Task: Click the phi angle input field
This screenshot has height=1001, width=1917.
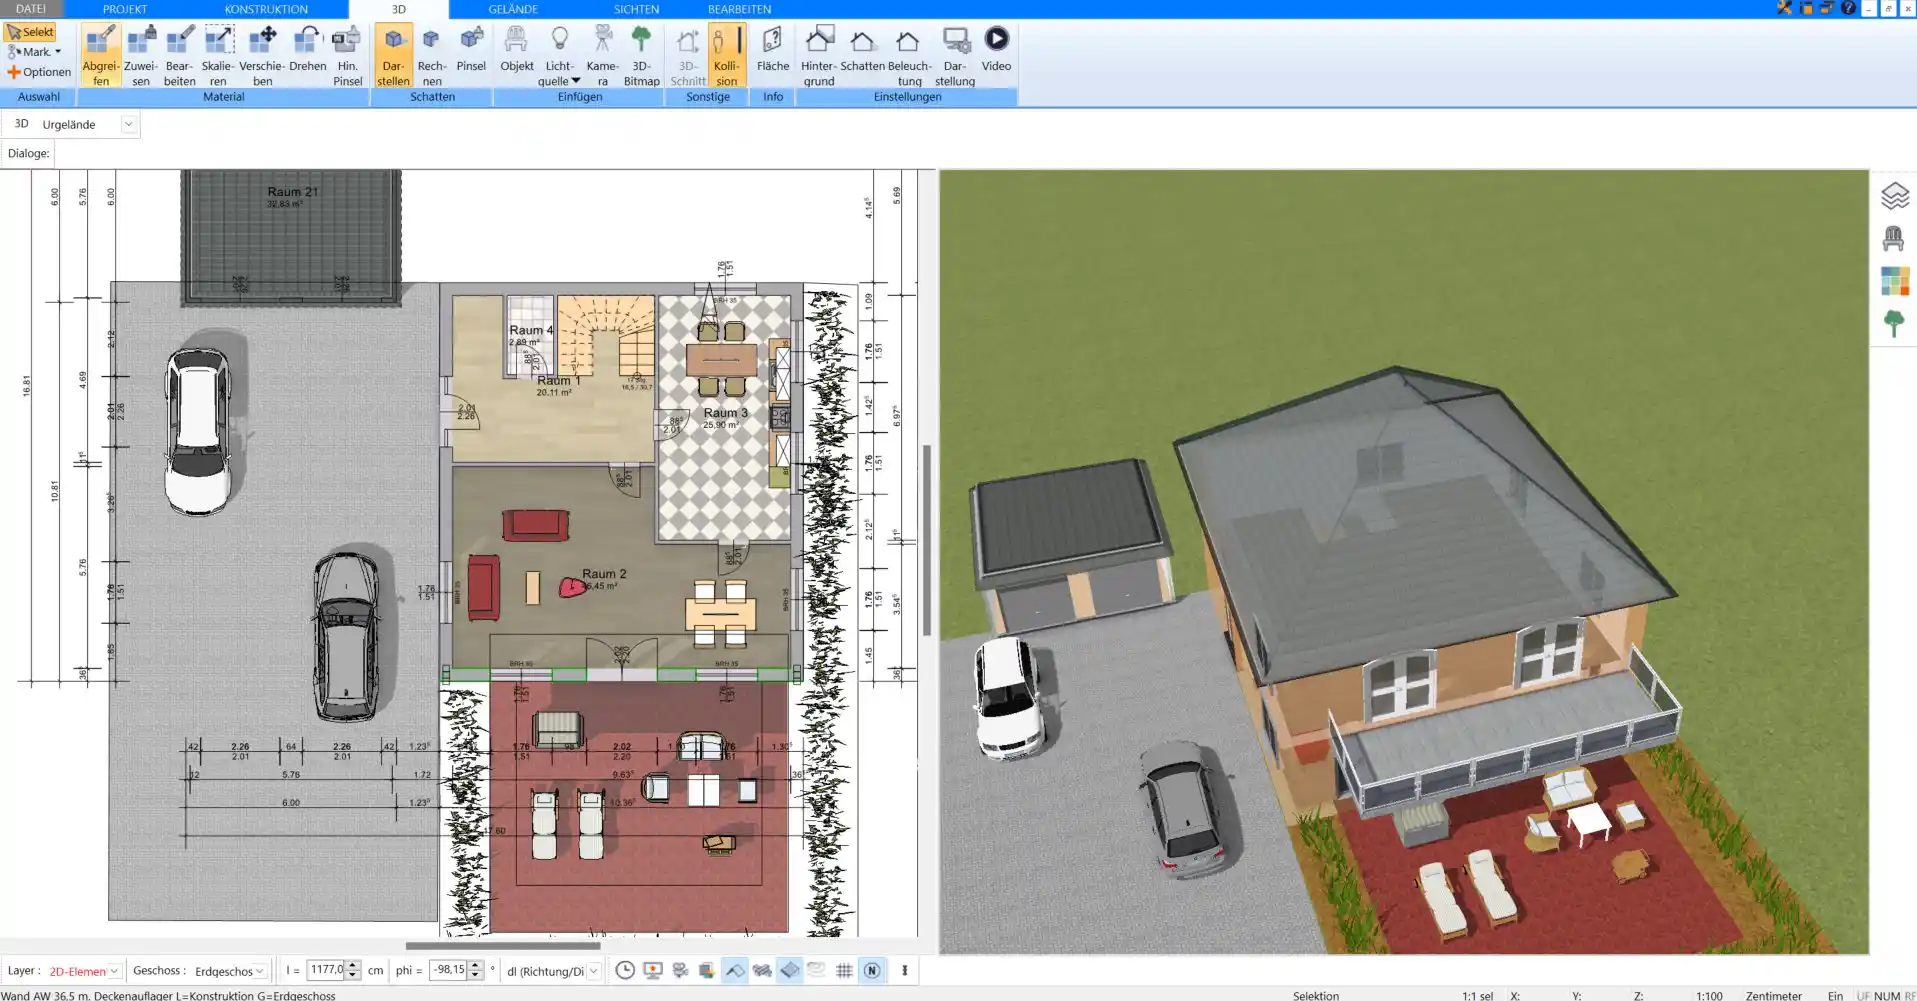Action: tap(448, 970)
